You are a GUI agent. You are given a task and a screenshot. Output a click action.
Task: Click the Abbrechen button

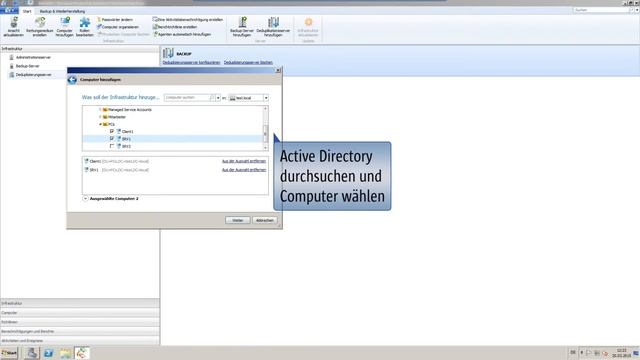pyautogui.click(x=264, y=220)
